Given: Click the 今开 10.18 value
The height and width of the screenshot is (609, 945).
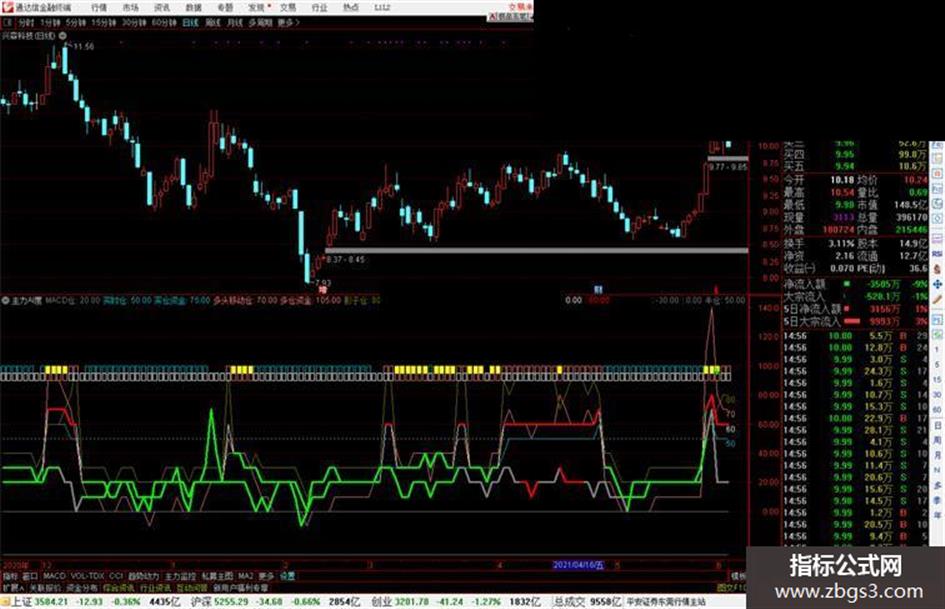Looking at the screenshot, I should 842,180.
